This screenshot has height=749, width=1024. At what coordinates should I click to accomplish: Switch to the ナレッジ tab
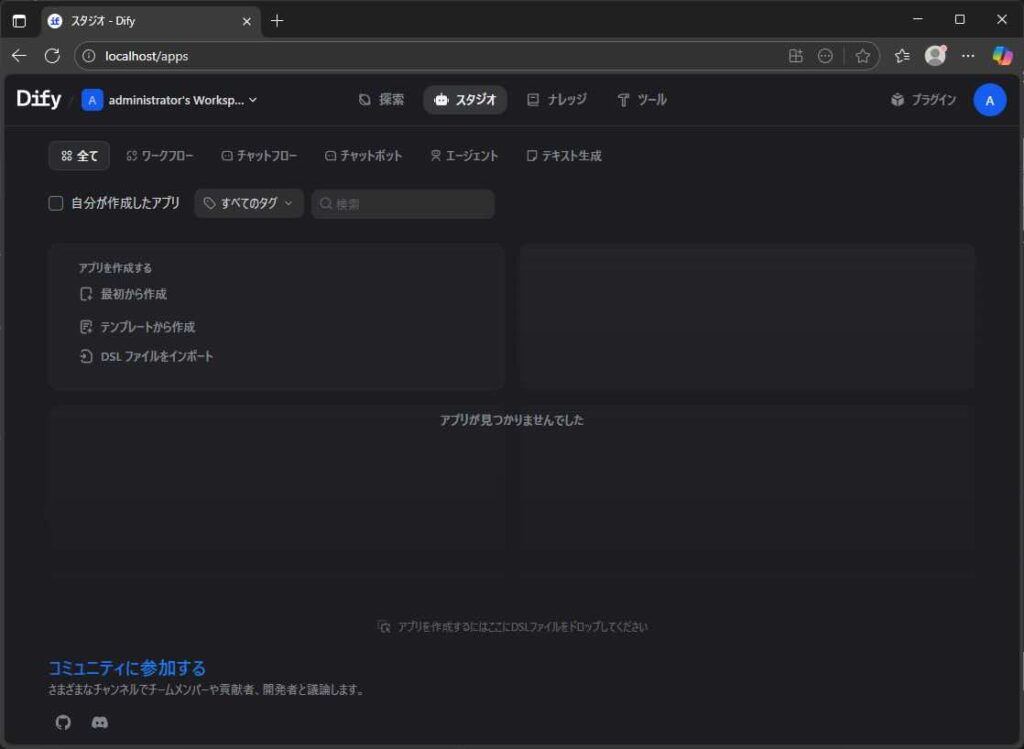[557, 100]
